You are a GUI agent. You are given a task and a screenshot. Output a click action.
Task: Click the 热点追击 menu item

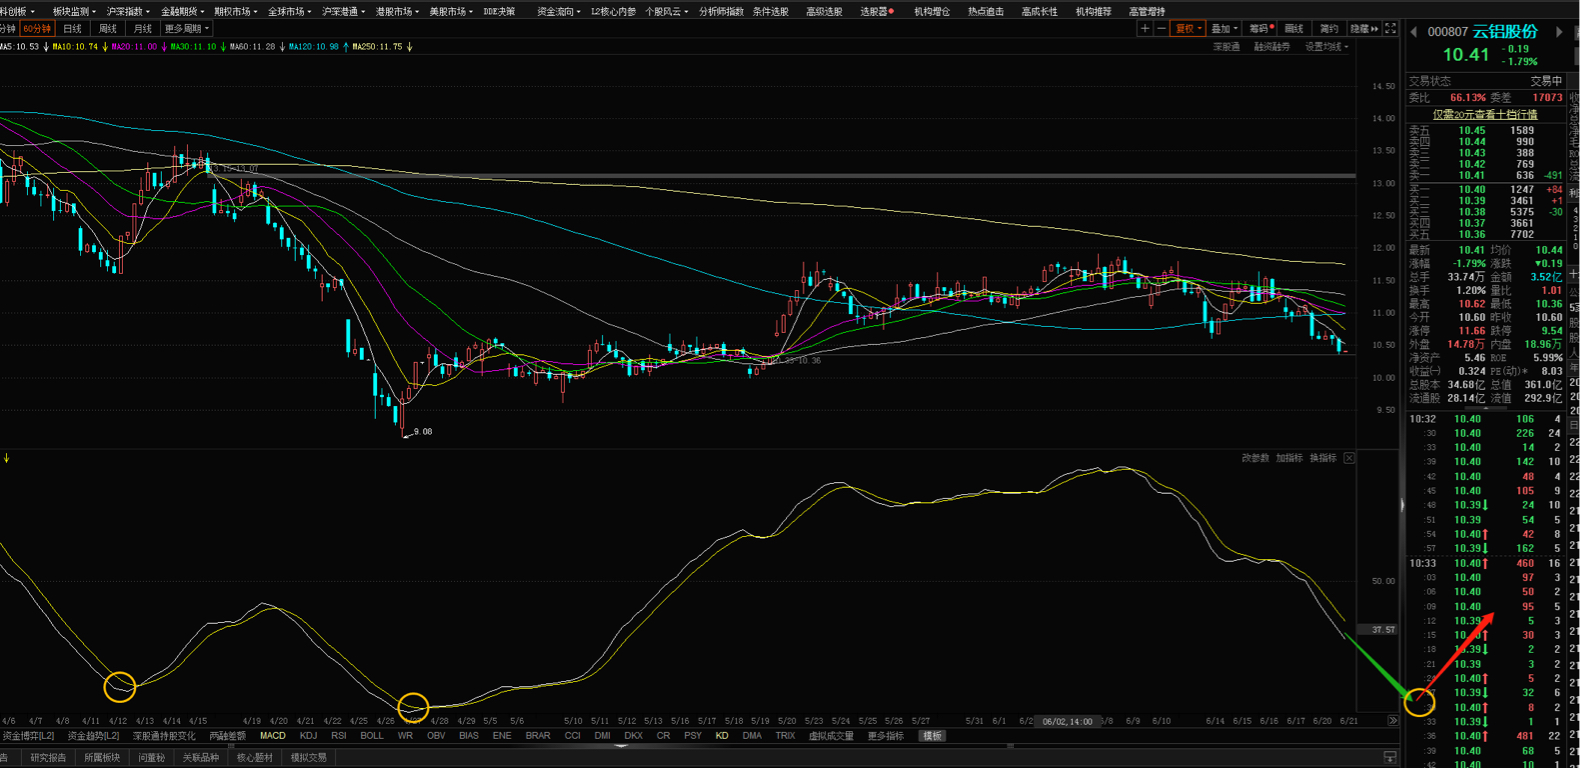click(985, 11)
